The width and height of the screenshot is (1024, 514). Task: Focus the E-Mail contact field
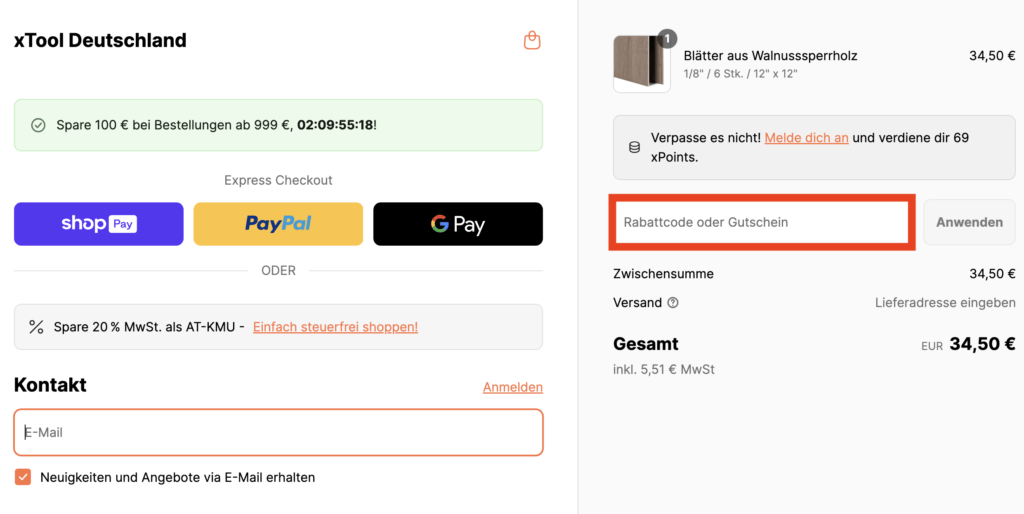(278, 432)
